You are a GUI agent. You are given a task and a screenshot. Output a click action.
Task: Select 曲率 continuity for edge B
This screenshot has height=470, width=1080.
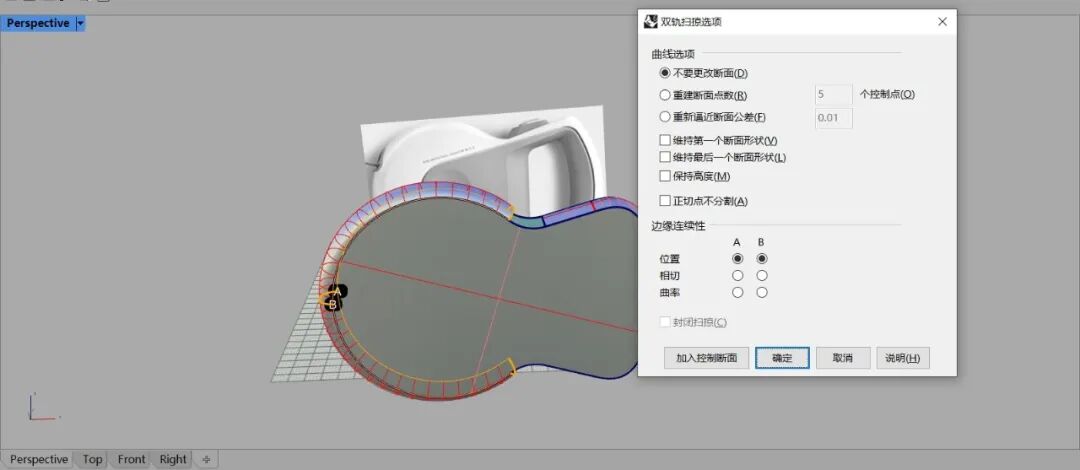pos(762,292)
